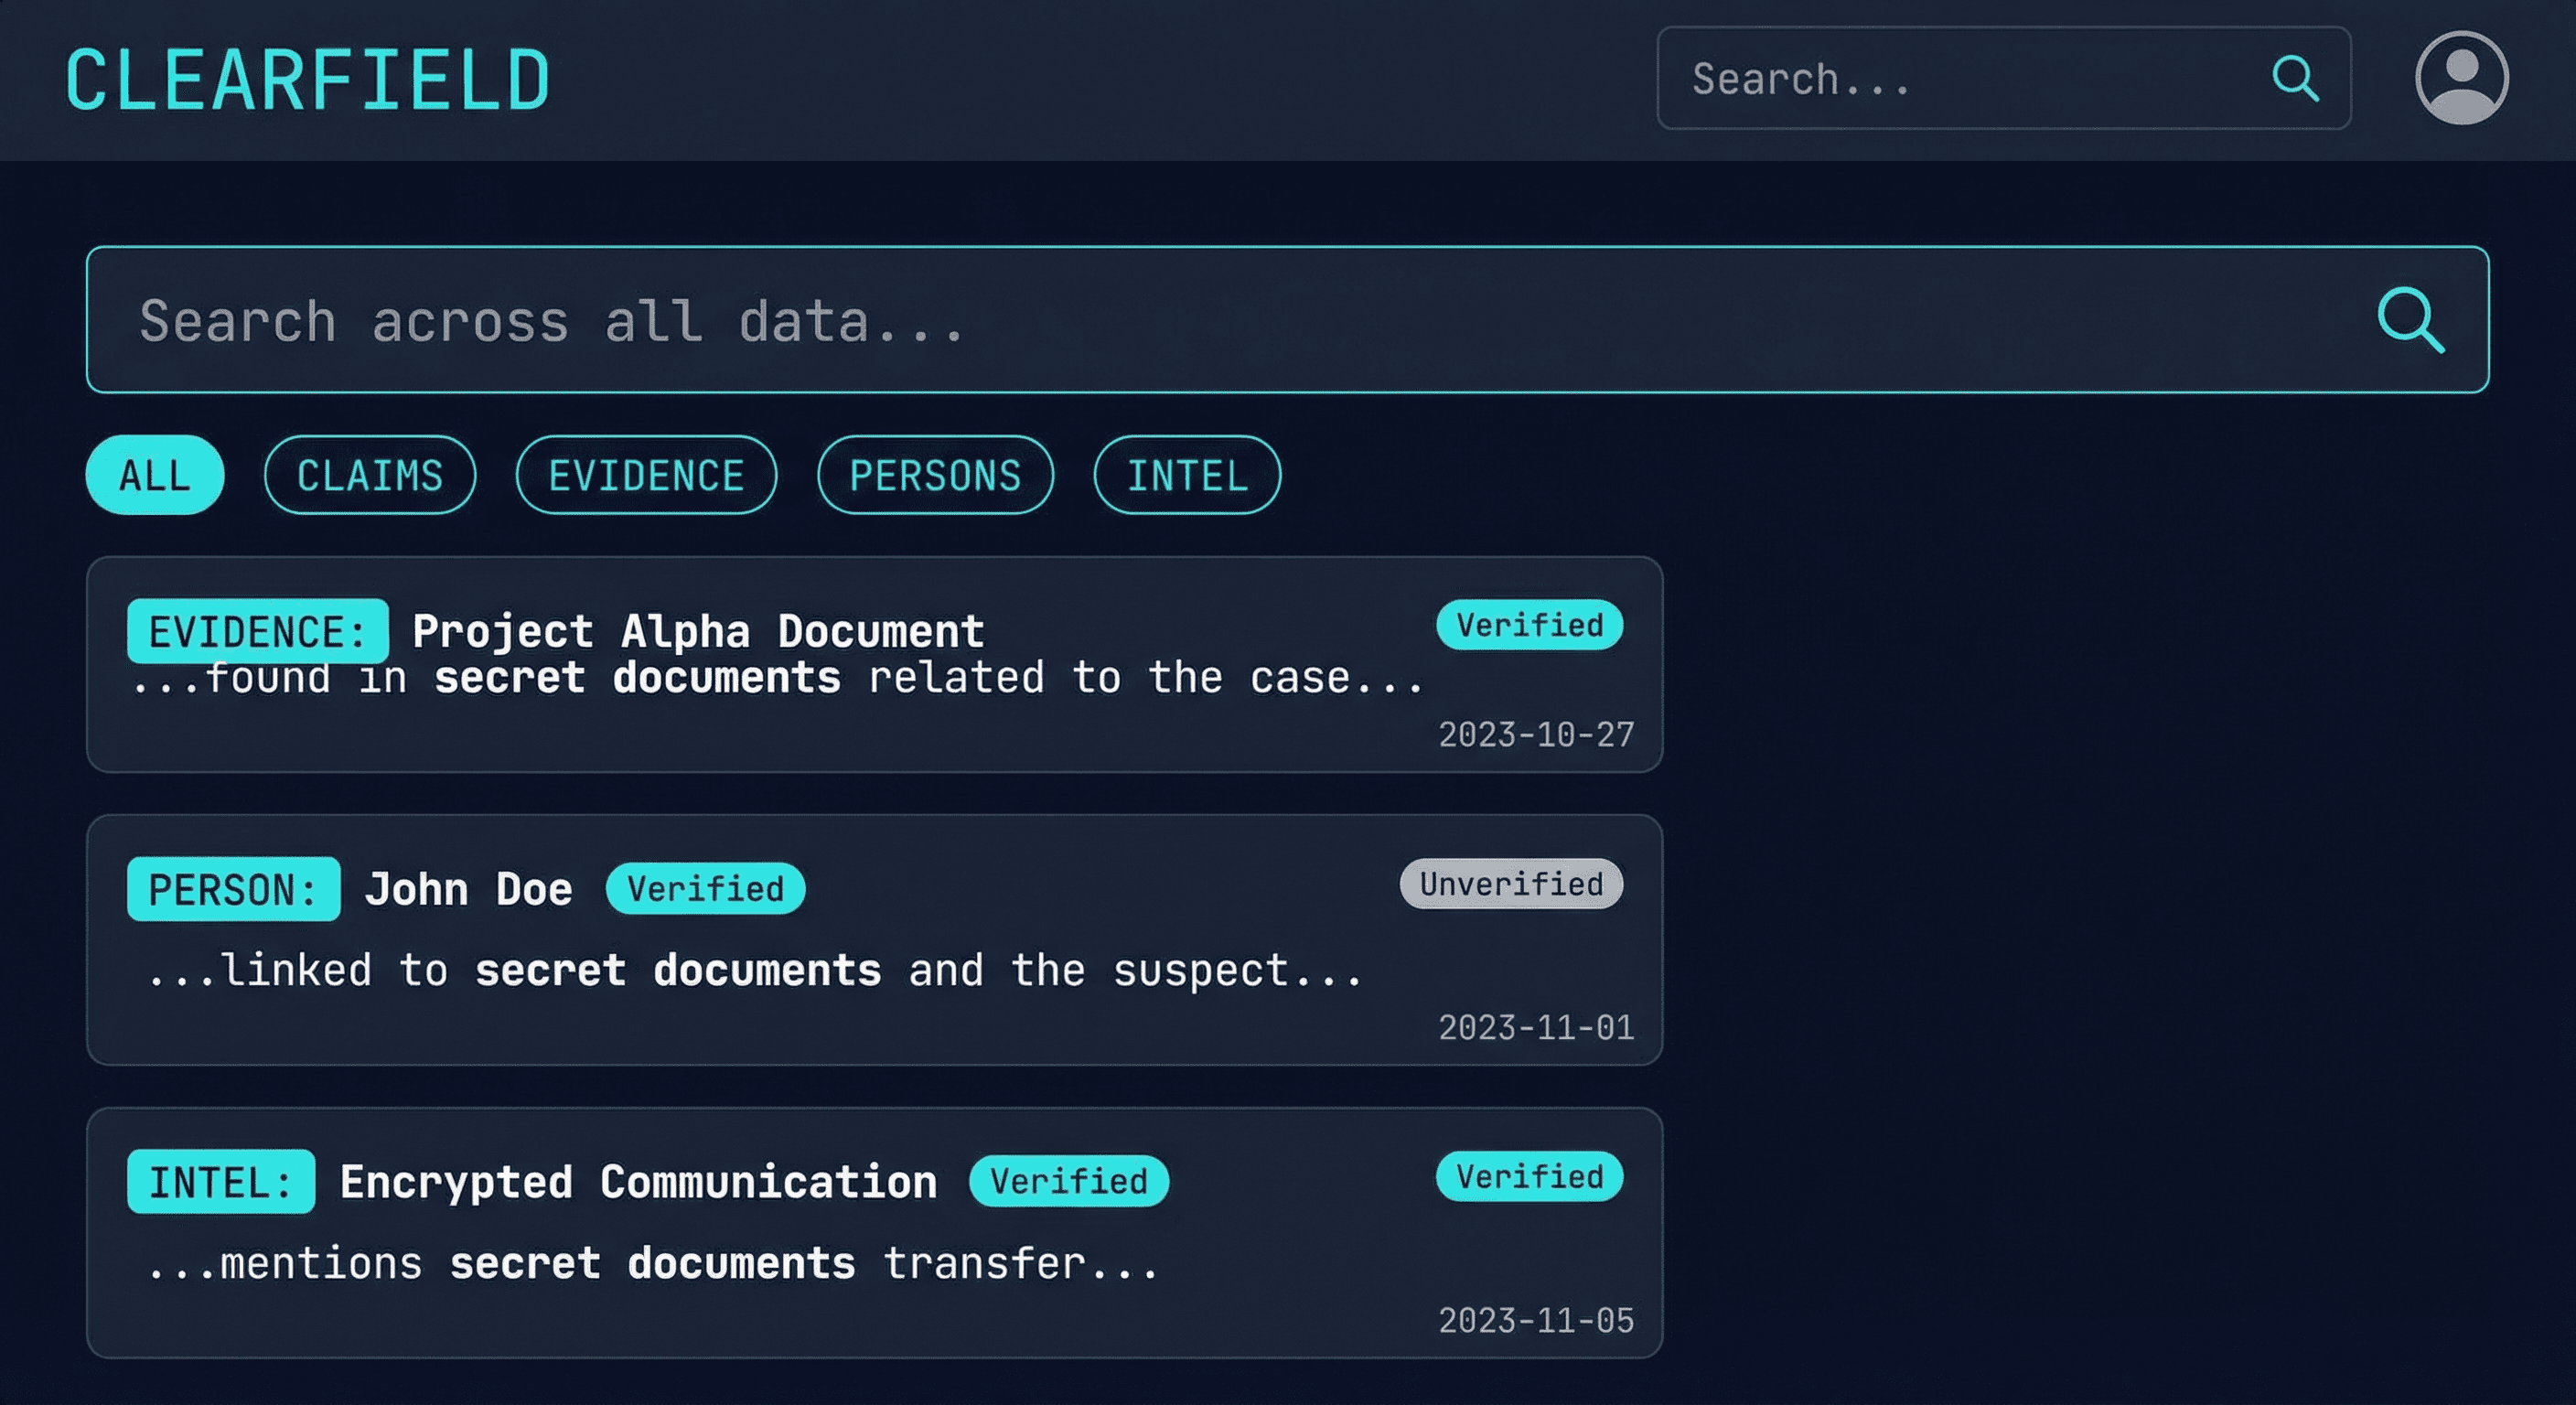
Task: Toggle the Verified badge on Encrypted Communication card
Action: (1068, 1181)
